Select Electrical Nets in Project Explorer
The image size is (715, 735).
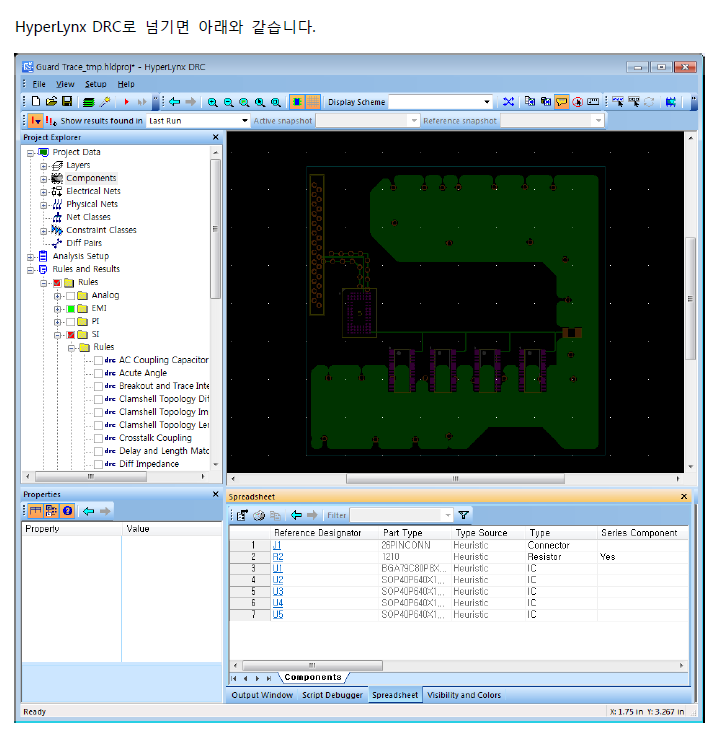click(93, 191)
